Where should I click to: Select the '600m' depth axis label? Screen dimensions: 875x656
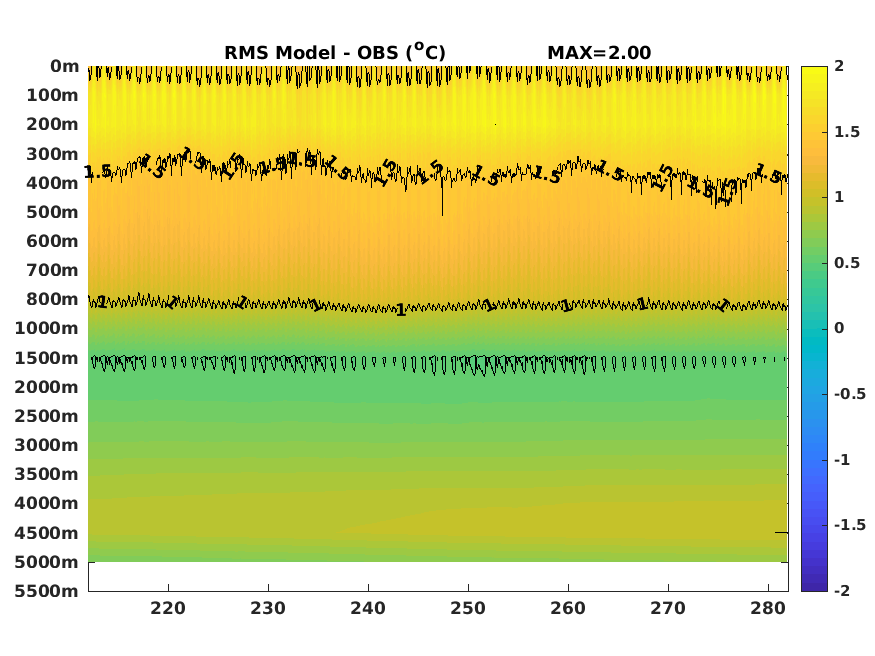[52, 241]
